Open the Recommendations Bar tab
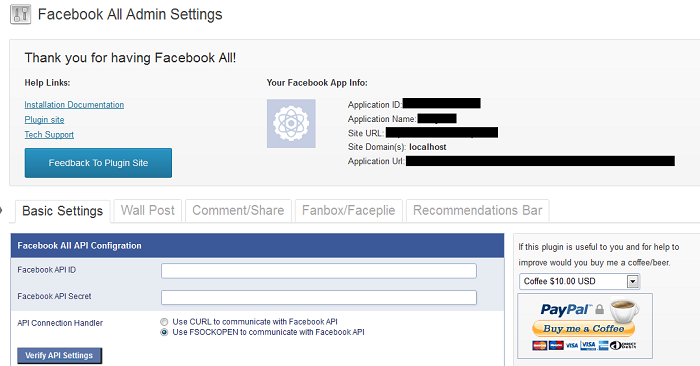Screen dimensions: 700x366 click(x=478, y=211)
